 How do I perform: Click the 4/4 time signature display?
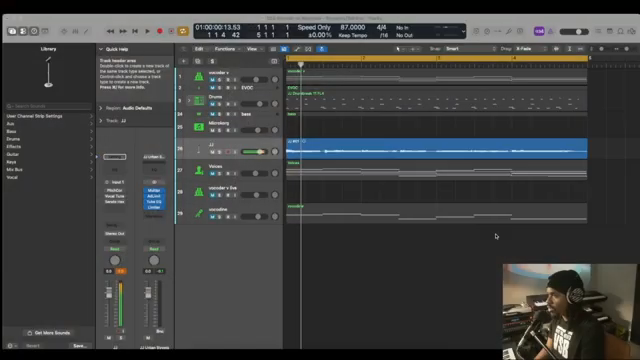click(381, 27)
